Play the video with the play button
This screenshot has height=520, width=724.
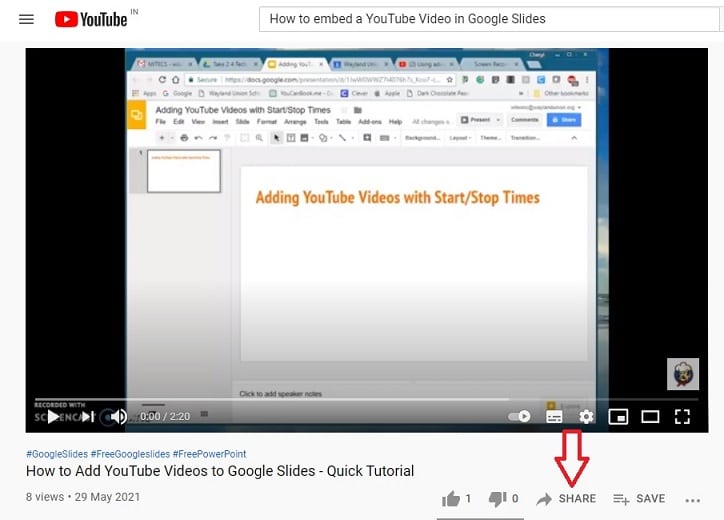[x=53, y=417]
